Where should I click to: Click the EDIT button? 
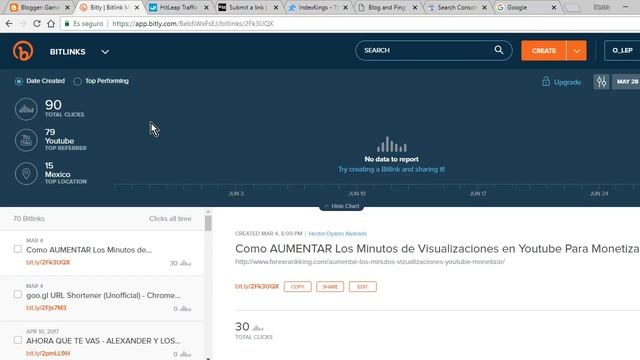pyautogui.click(x=362, y=287)
